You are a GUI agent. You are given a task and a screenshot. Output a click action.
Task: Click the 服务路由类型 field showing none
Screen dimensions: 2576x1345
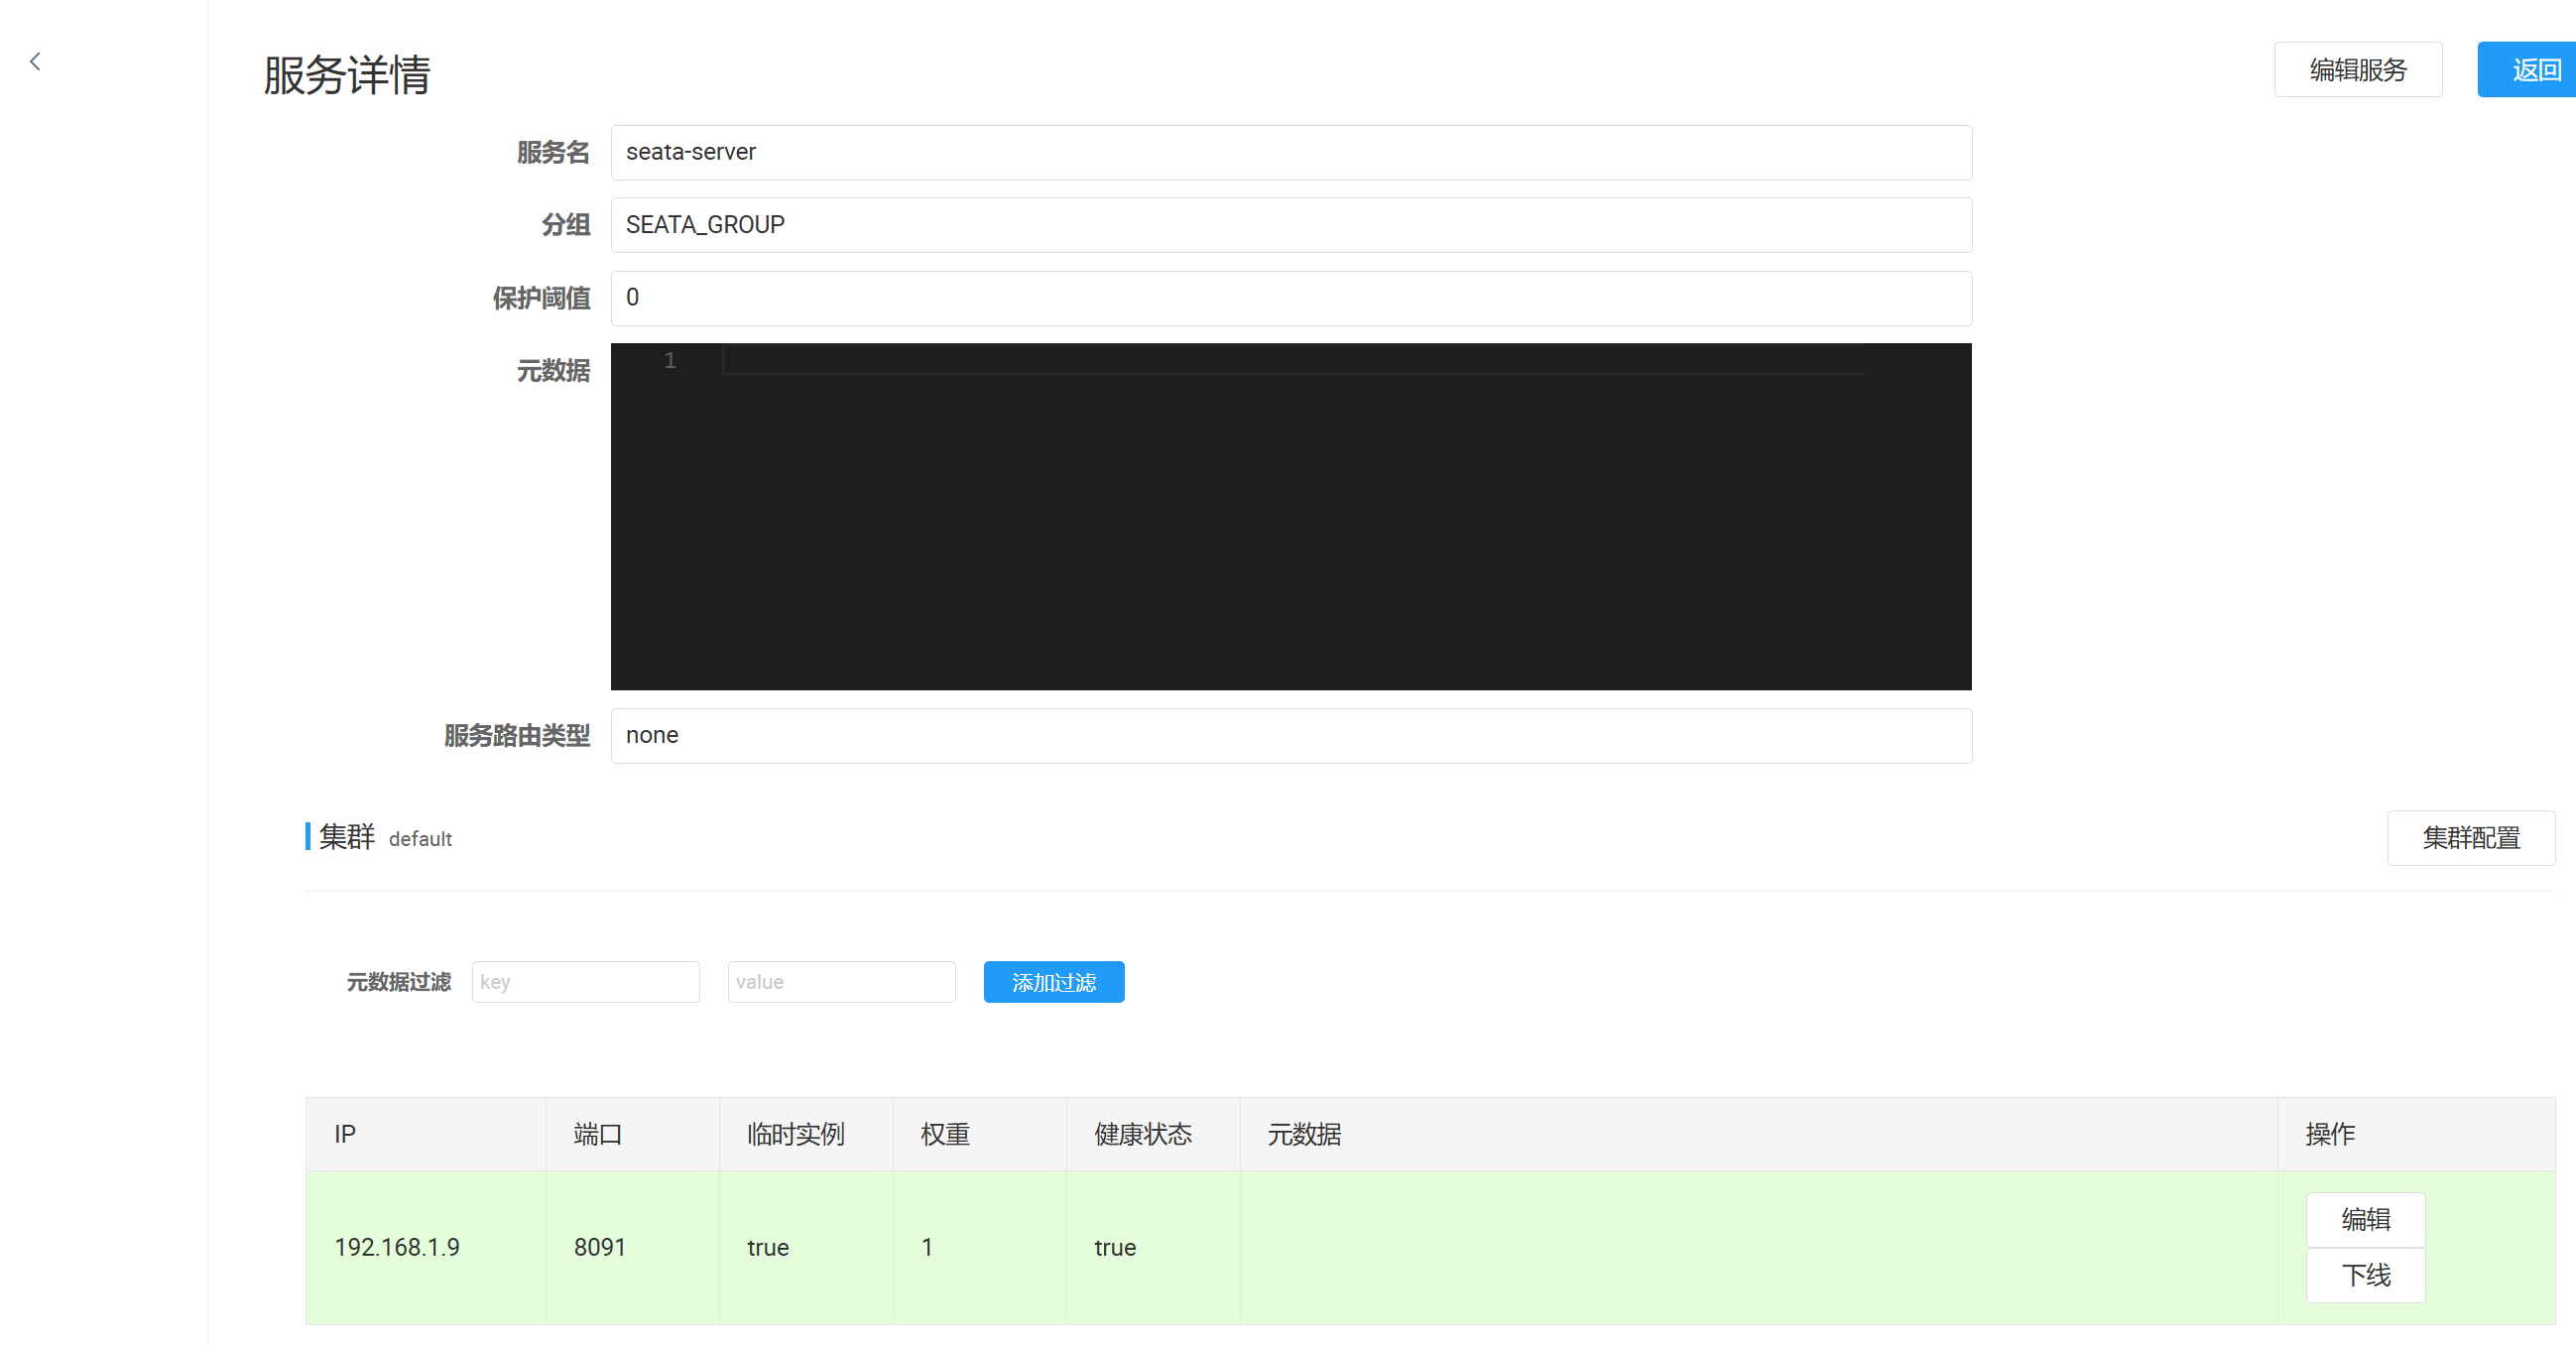coord(1290,736)
